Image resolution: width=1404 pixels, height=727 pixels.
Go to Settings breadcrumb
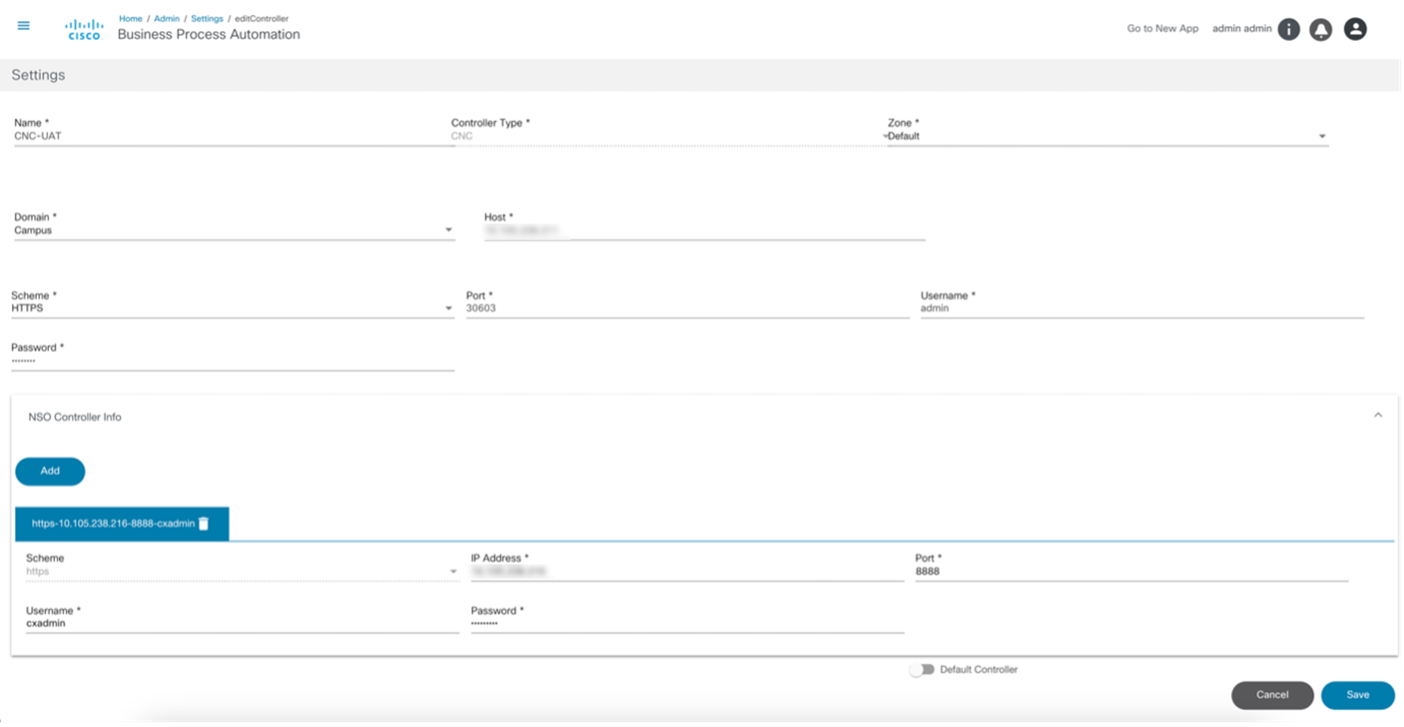point(207,18)
